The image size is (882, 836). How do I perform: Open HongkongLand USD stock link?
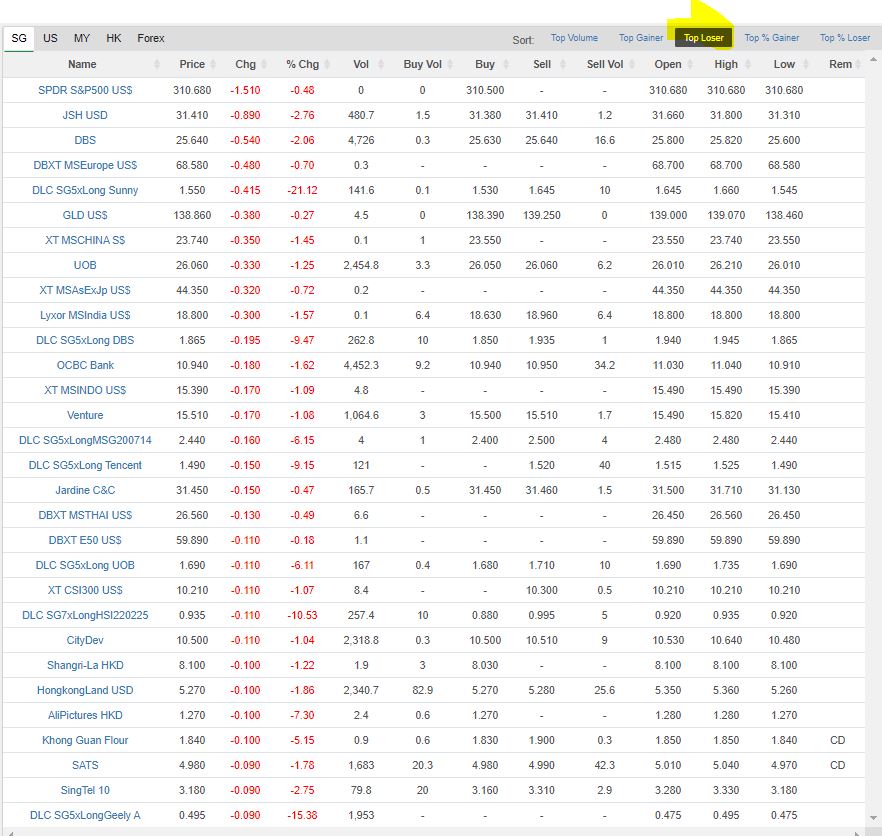point(85,690)
